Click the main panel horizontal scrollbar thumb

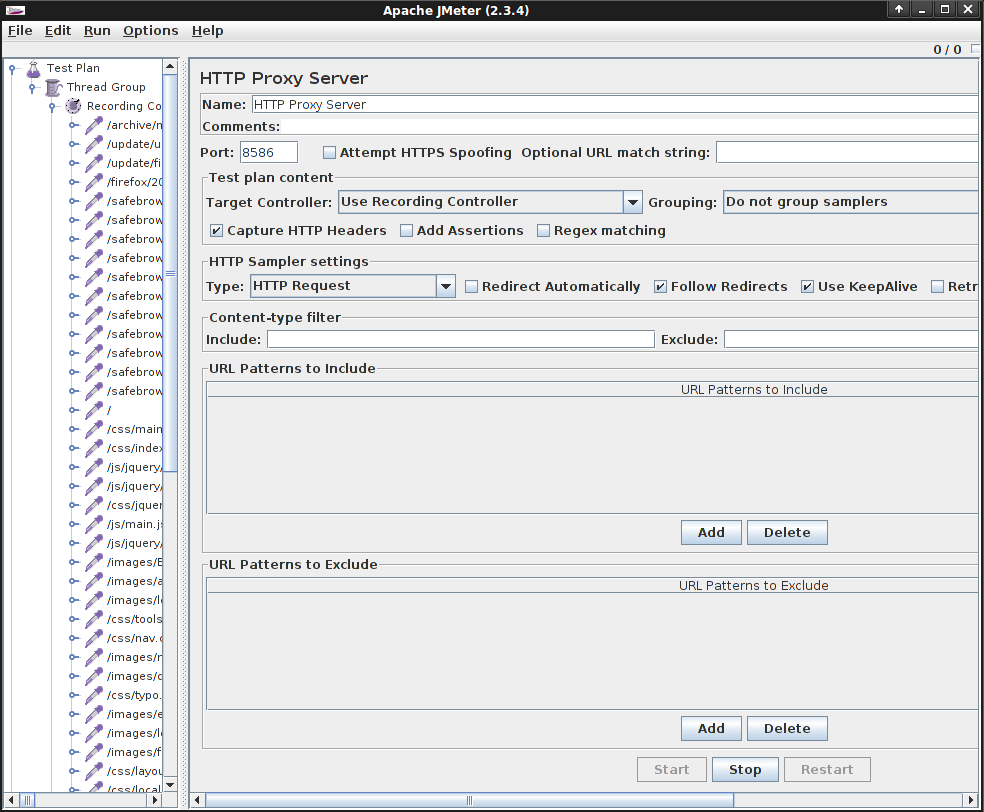[469, 800]
